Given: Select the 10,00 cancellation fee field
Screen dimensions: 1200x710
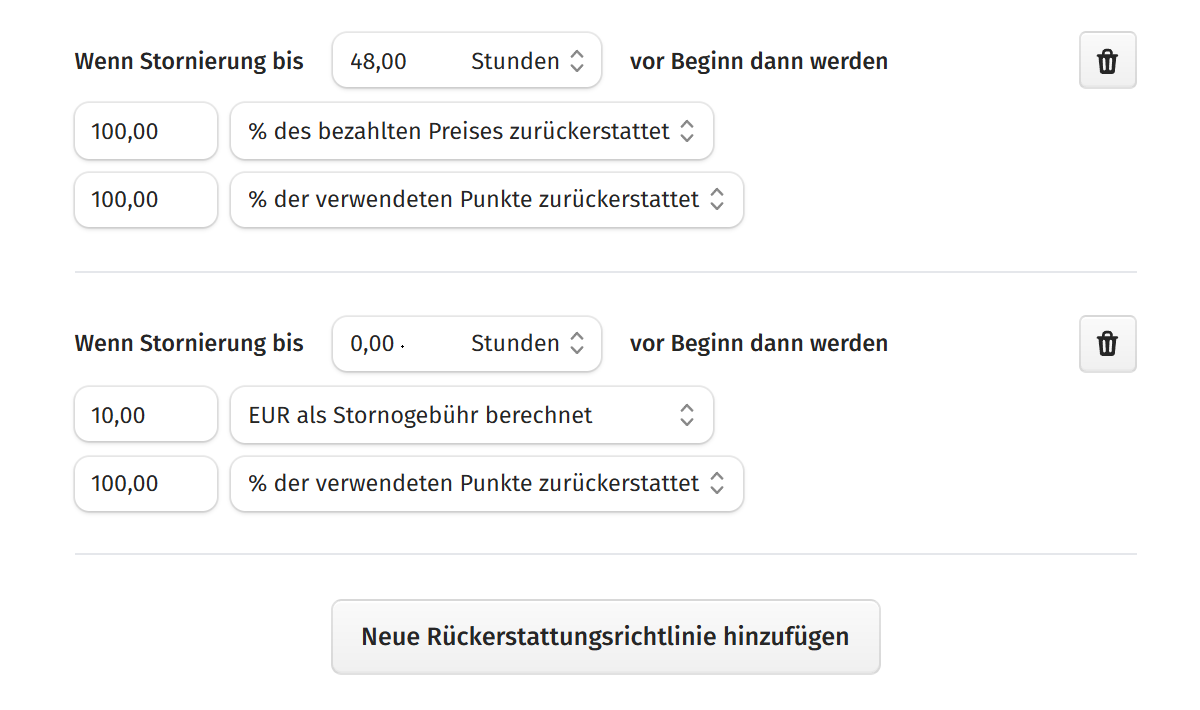Looking at the screenshot, I should [145, 414].
